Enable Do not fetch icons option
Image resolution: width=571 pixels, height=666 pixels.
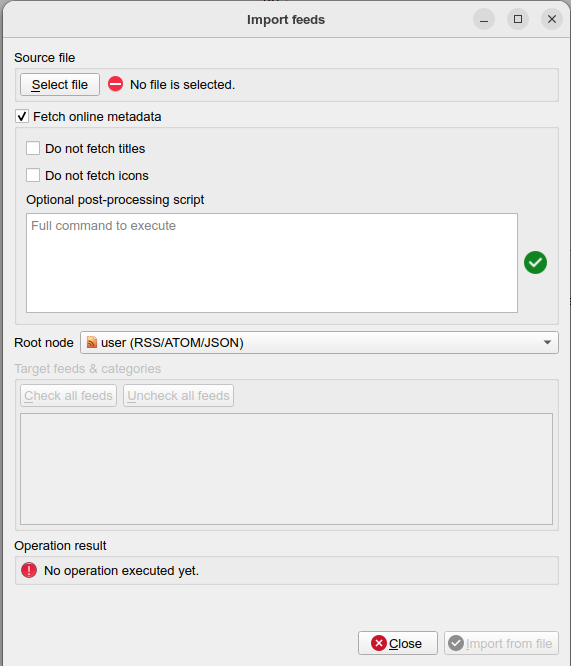point(33,175)
